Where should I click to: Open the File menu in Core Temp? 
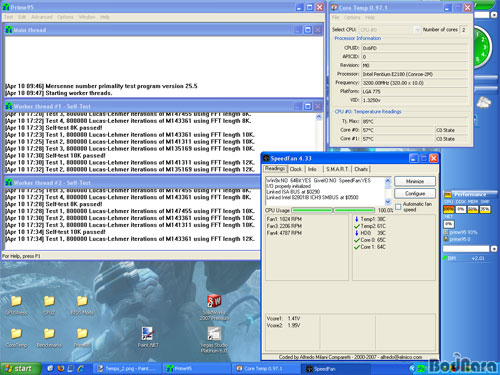[x=335, y=17]
